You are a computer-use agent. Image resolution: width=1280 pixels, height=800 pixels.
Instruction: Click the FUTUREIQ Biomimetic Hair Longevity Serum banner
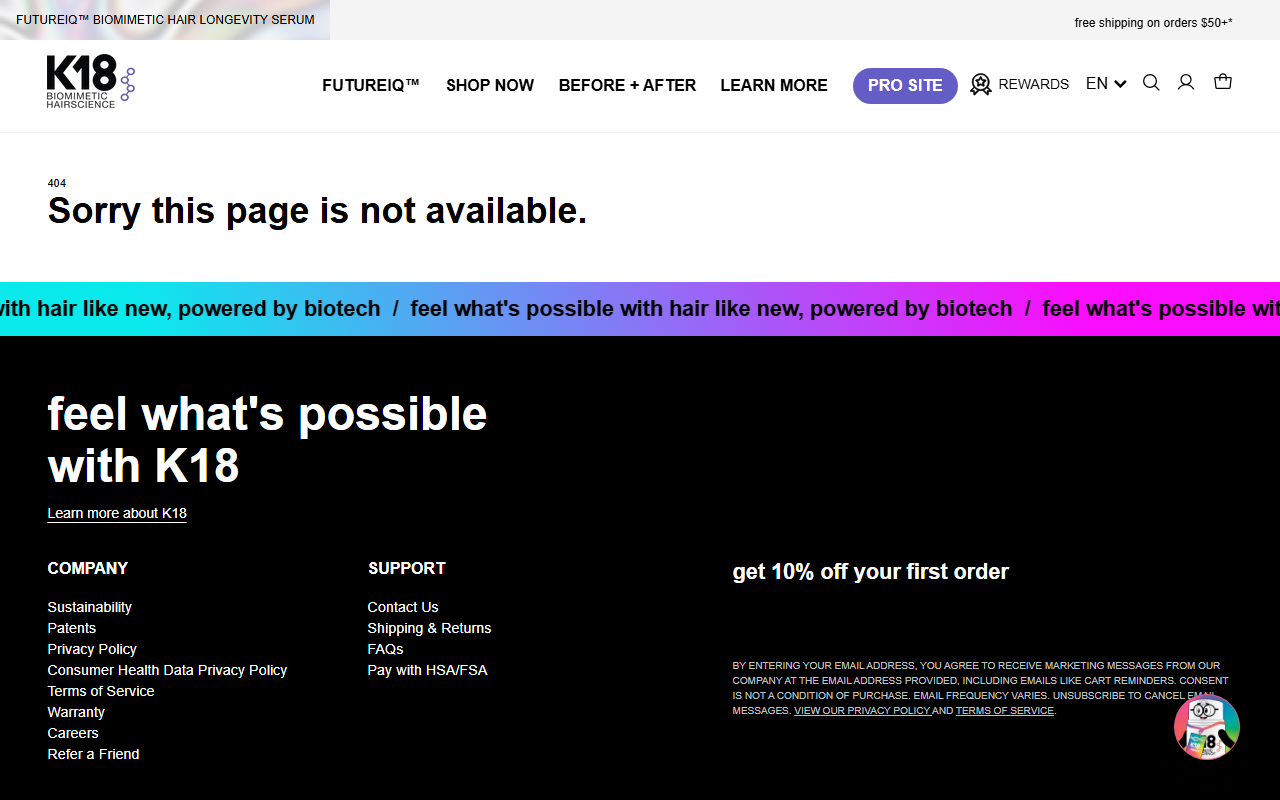pos(165,20)
